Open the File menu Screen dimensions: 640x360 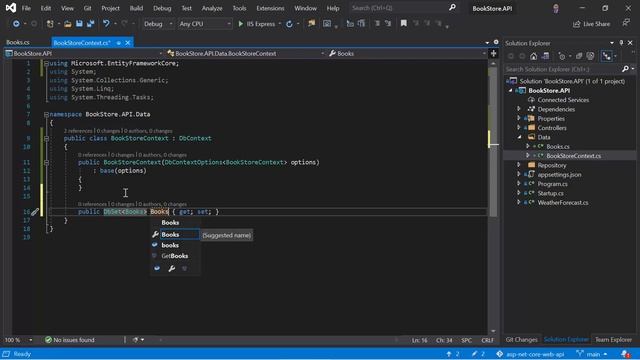(26, 8)
